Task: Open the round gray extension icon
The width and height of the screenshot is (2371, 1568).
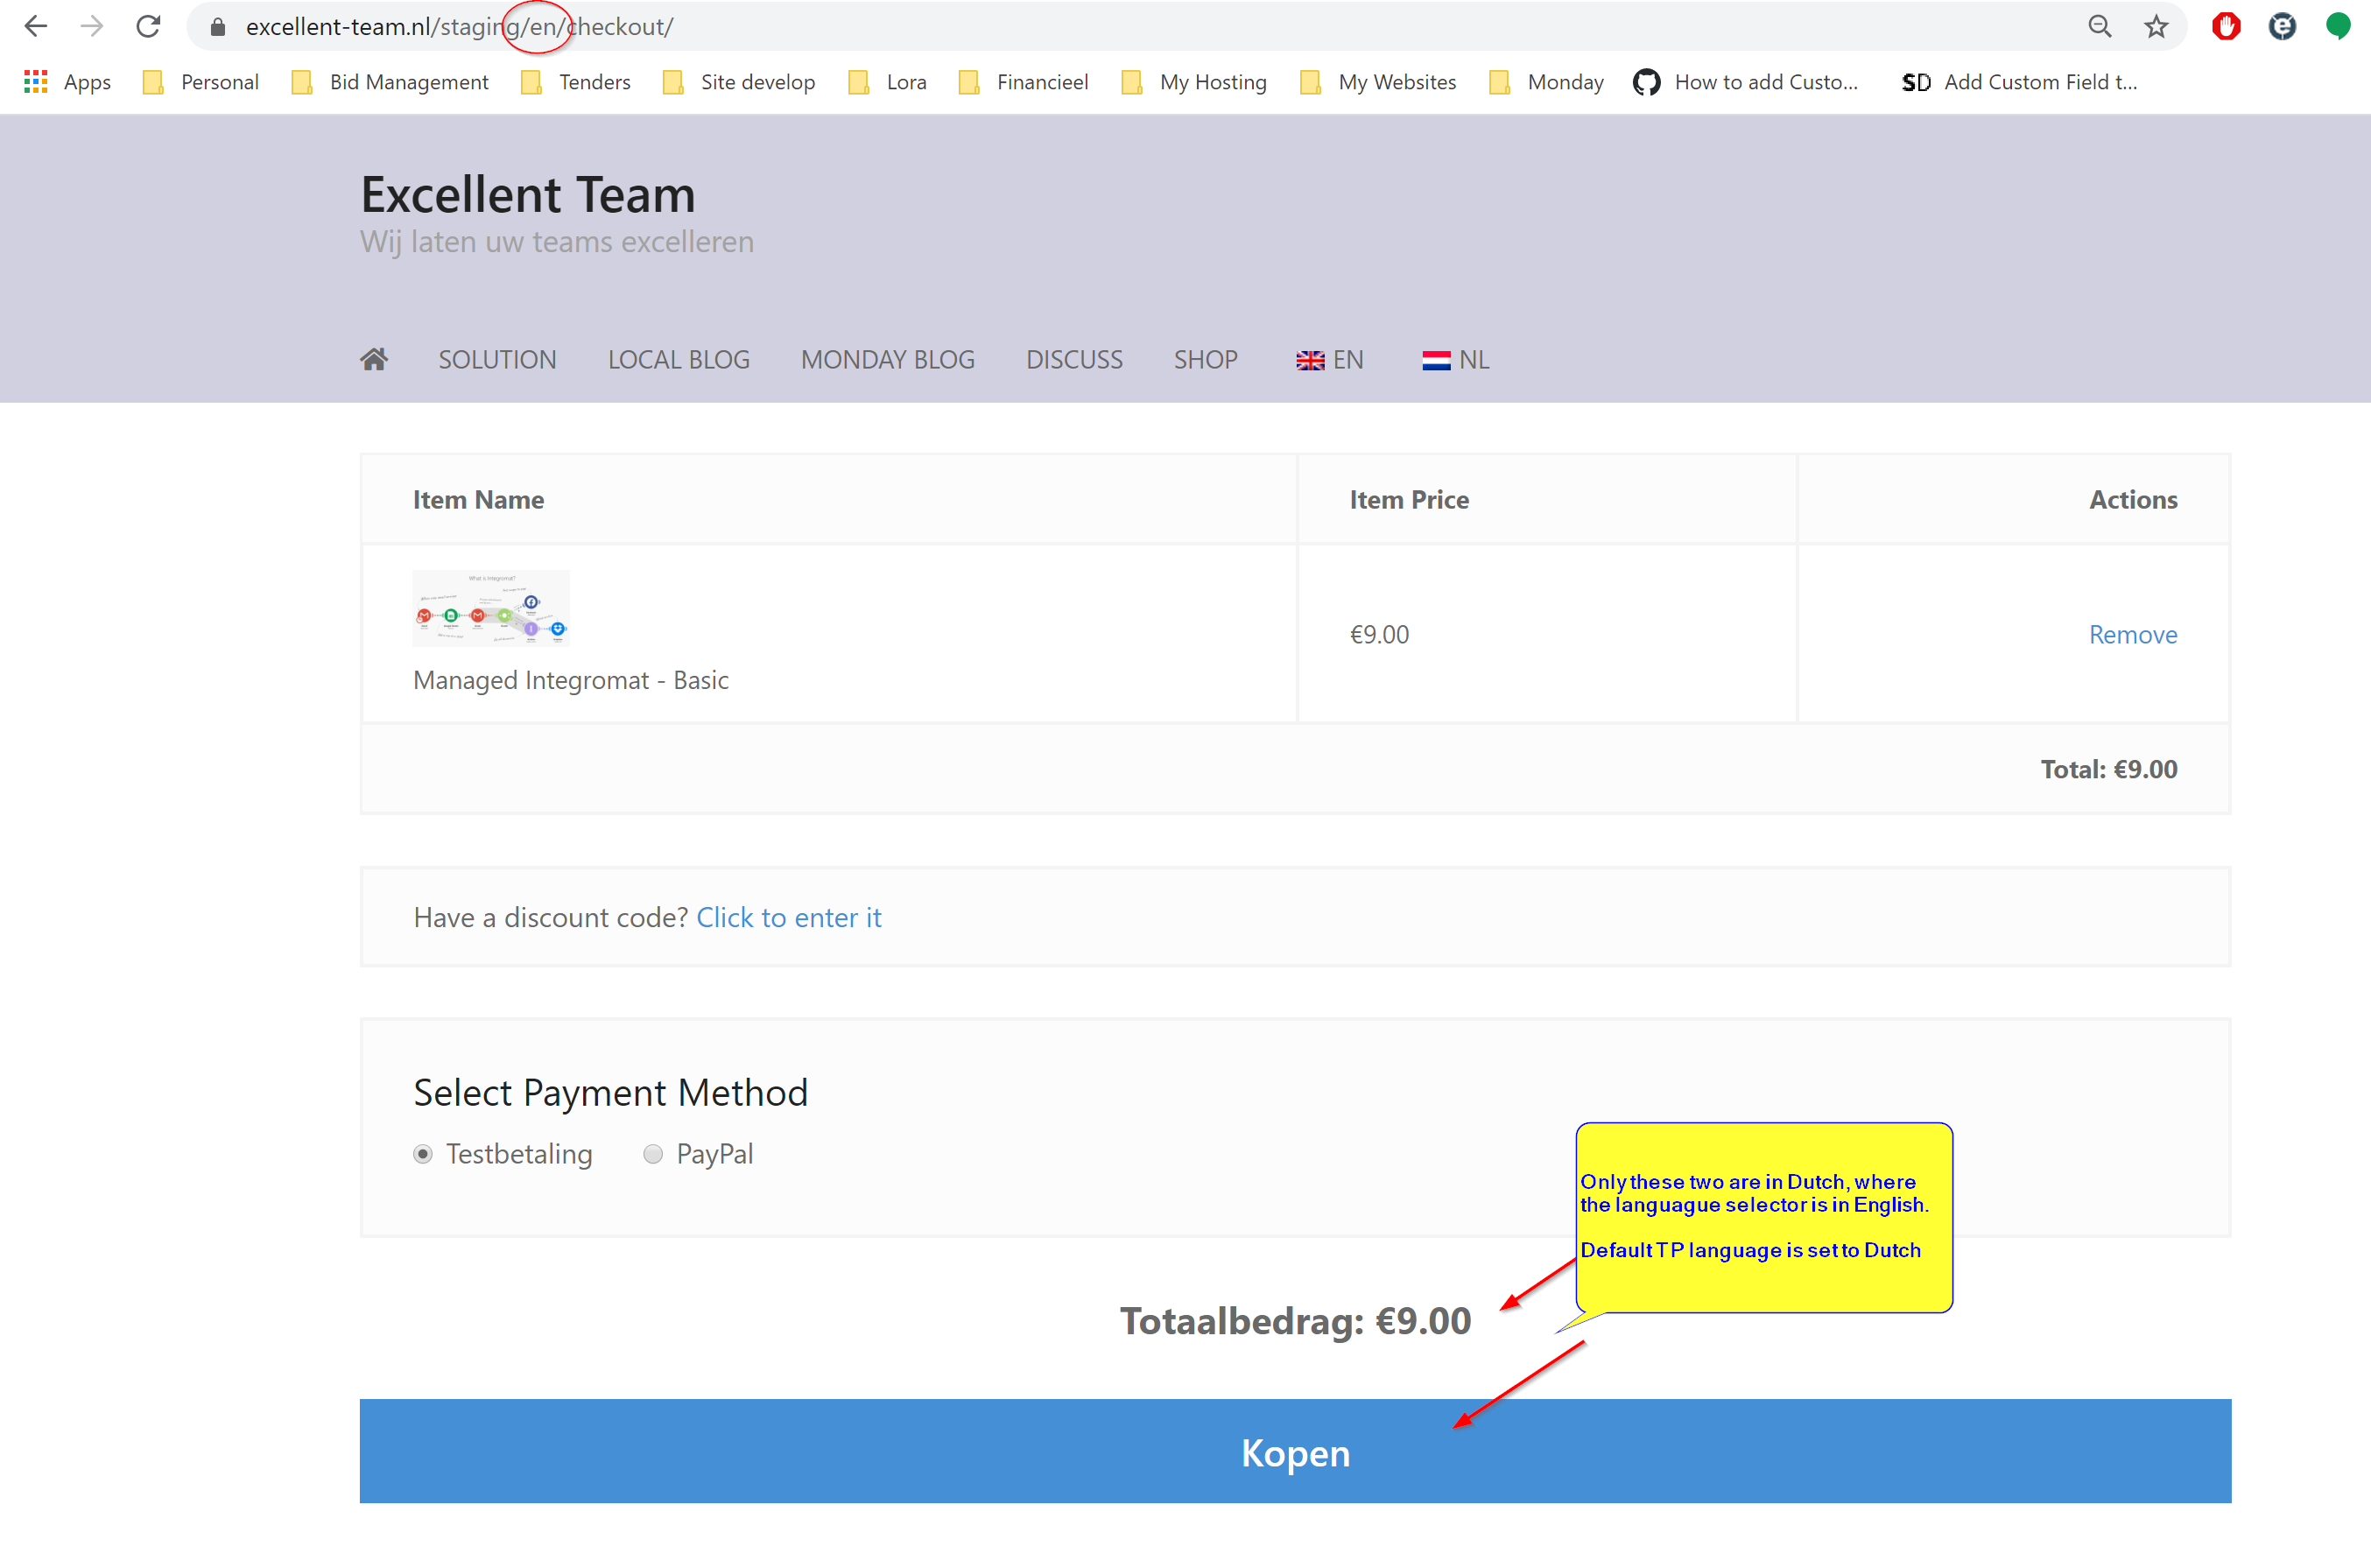Action: (2282, 27)
